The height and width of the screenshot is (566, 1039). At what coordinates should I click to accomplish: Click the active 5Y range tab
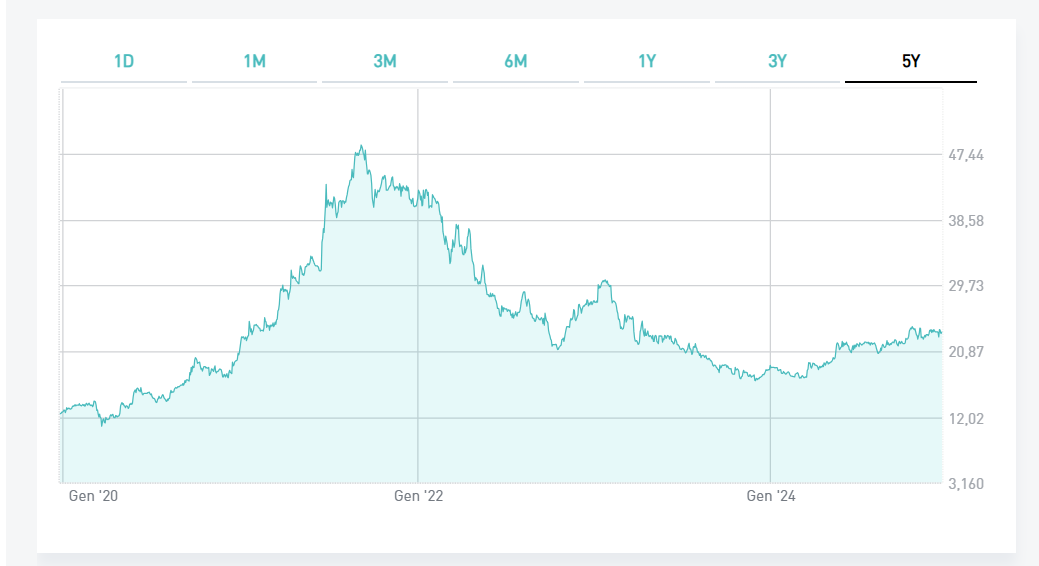[x=910, y=62]
